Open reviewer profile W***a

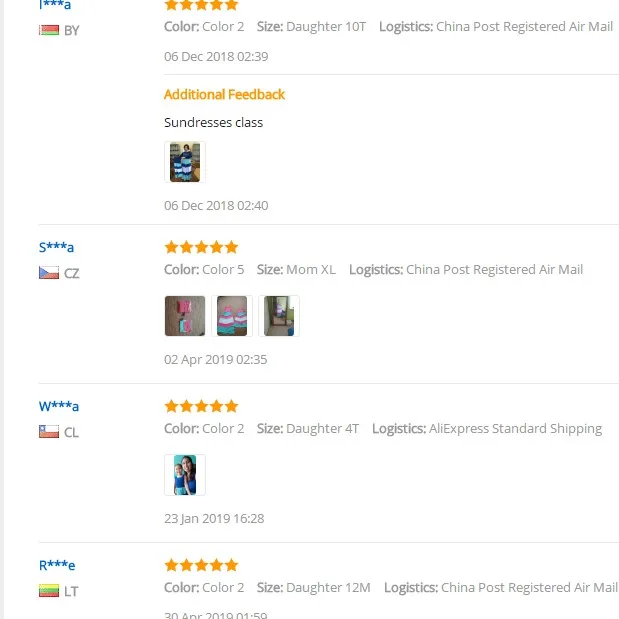59,406
